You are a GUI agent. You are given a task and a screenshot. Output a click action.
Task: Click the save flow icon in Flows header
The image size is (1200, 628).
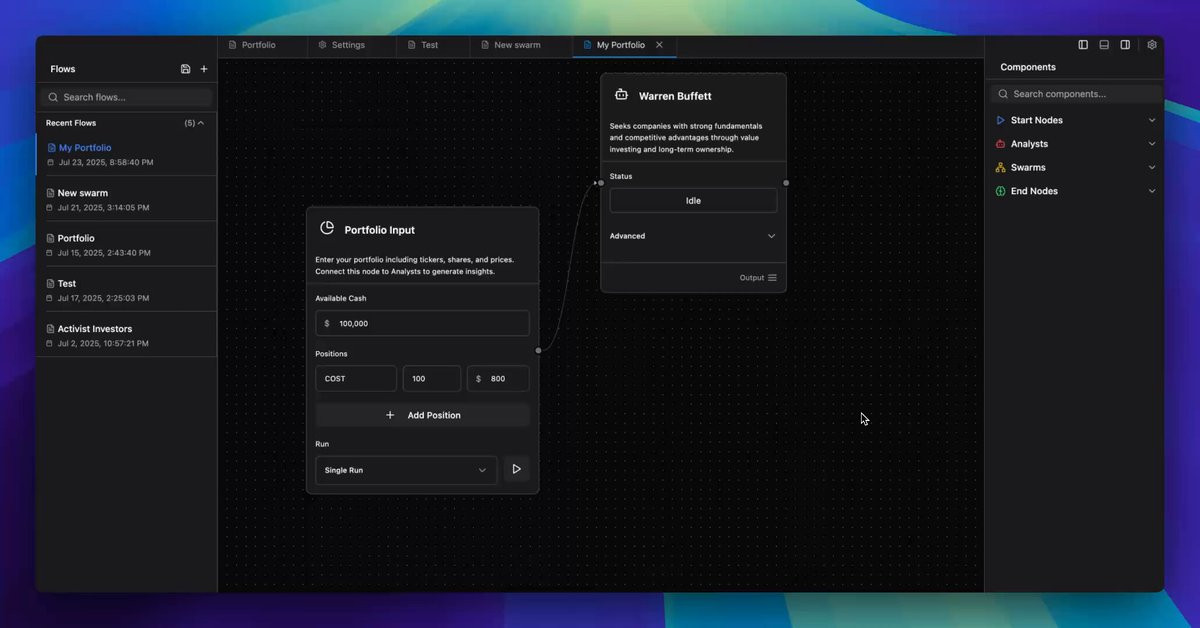(186, 69)
